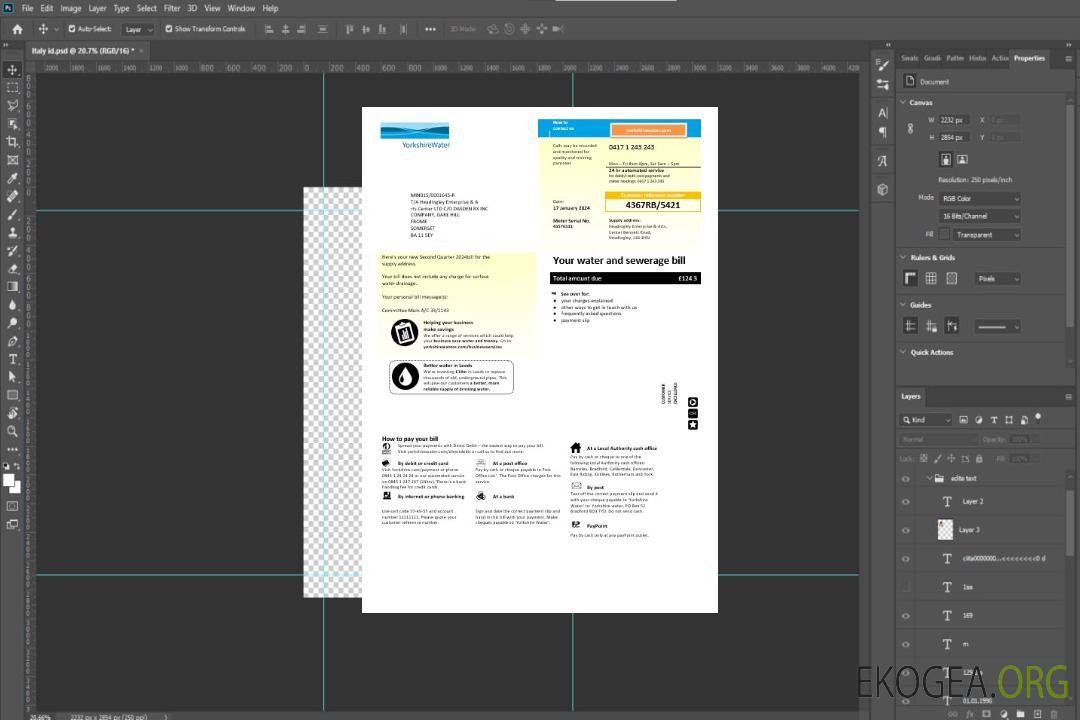Switch to the Swatches panel tab
The width and height of the screenshot is (1080, 720).
909,58
